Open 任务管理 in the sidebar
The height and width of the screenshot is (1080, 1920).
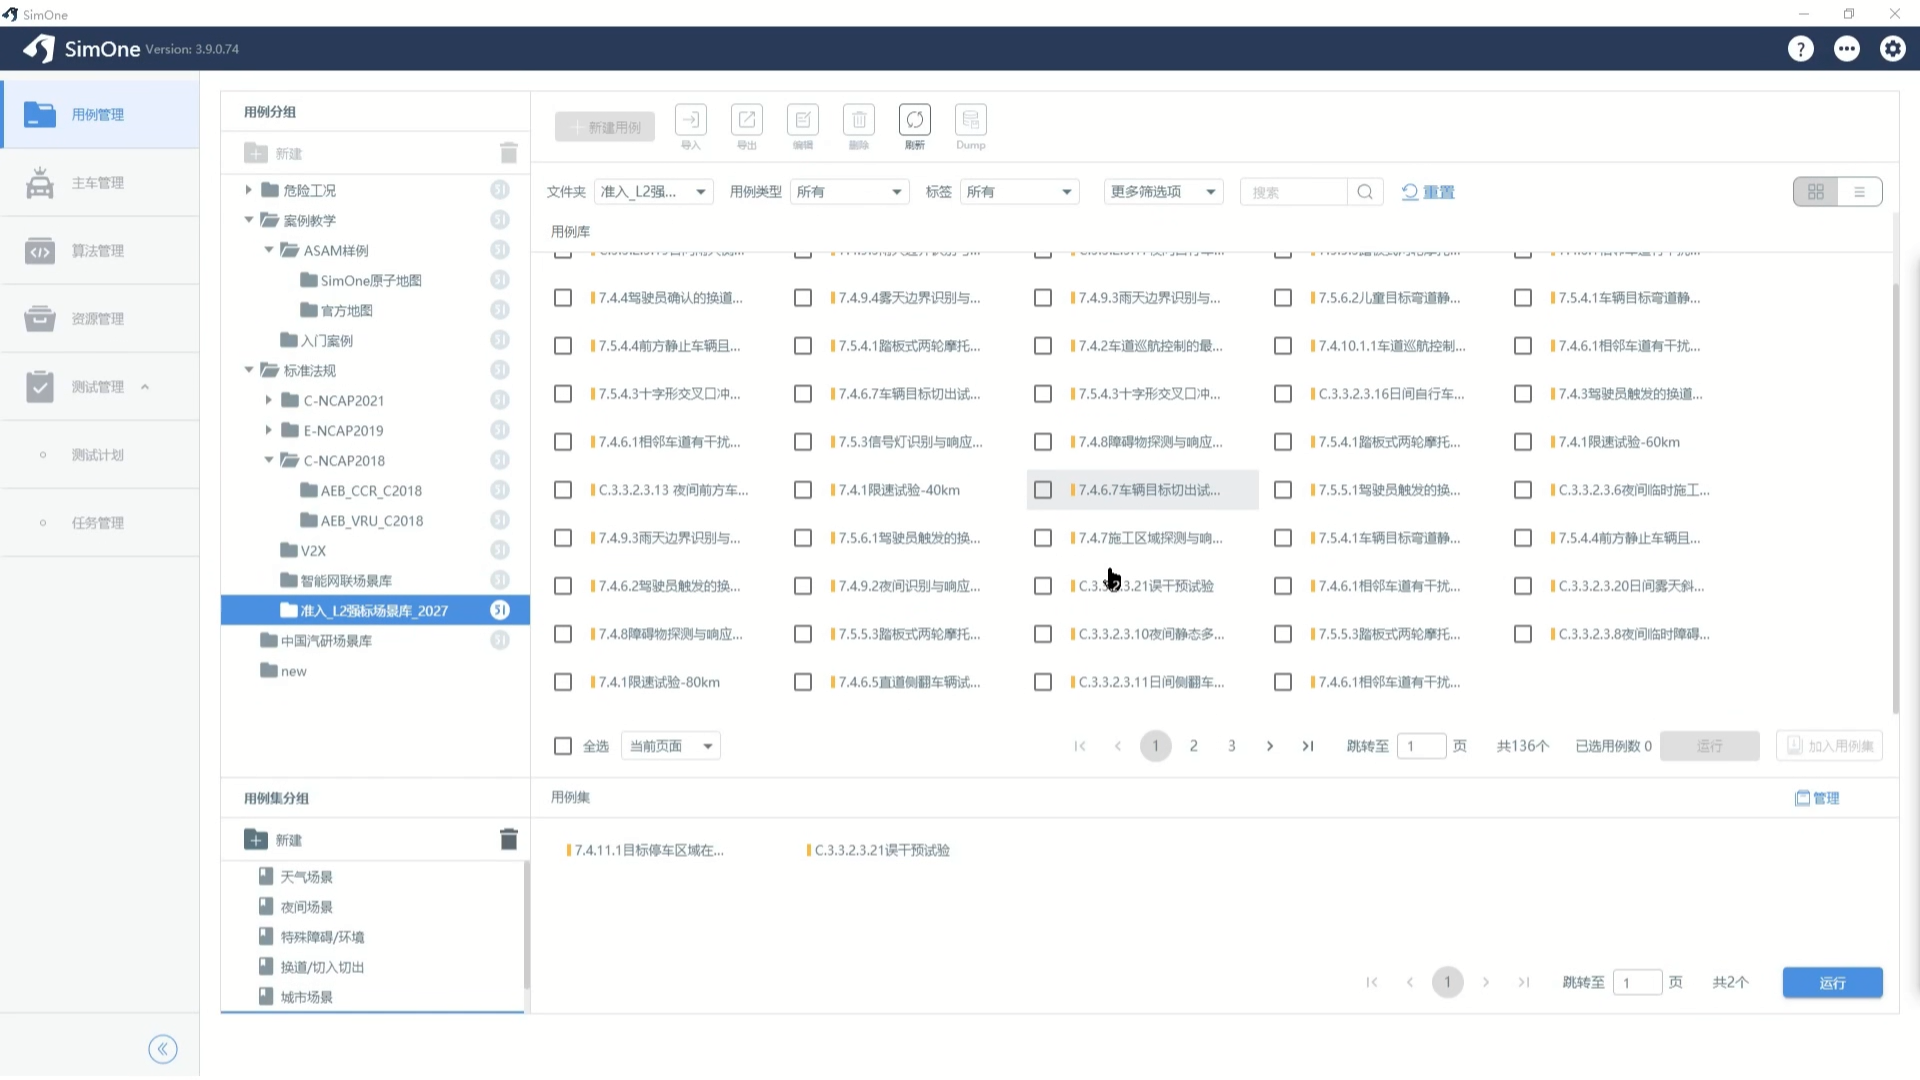(x=100, y=523)
